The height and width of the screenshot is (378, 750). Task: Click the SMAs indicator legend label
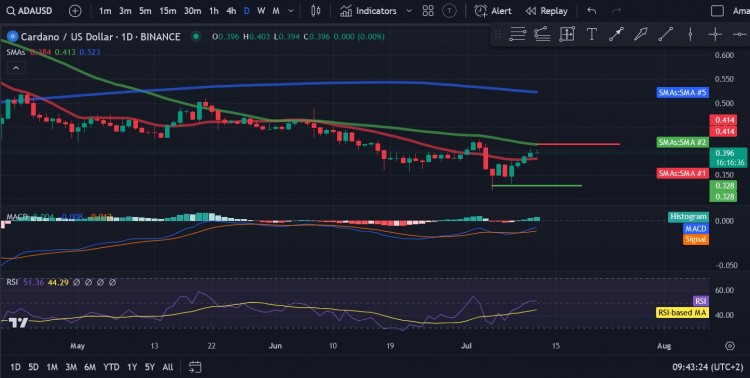tap(16, 52)
